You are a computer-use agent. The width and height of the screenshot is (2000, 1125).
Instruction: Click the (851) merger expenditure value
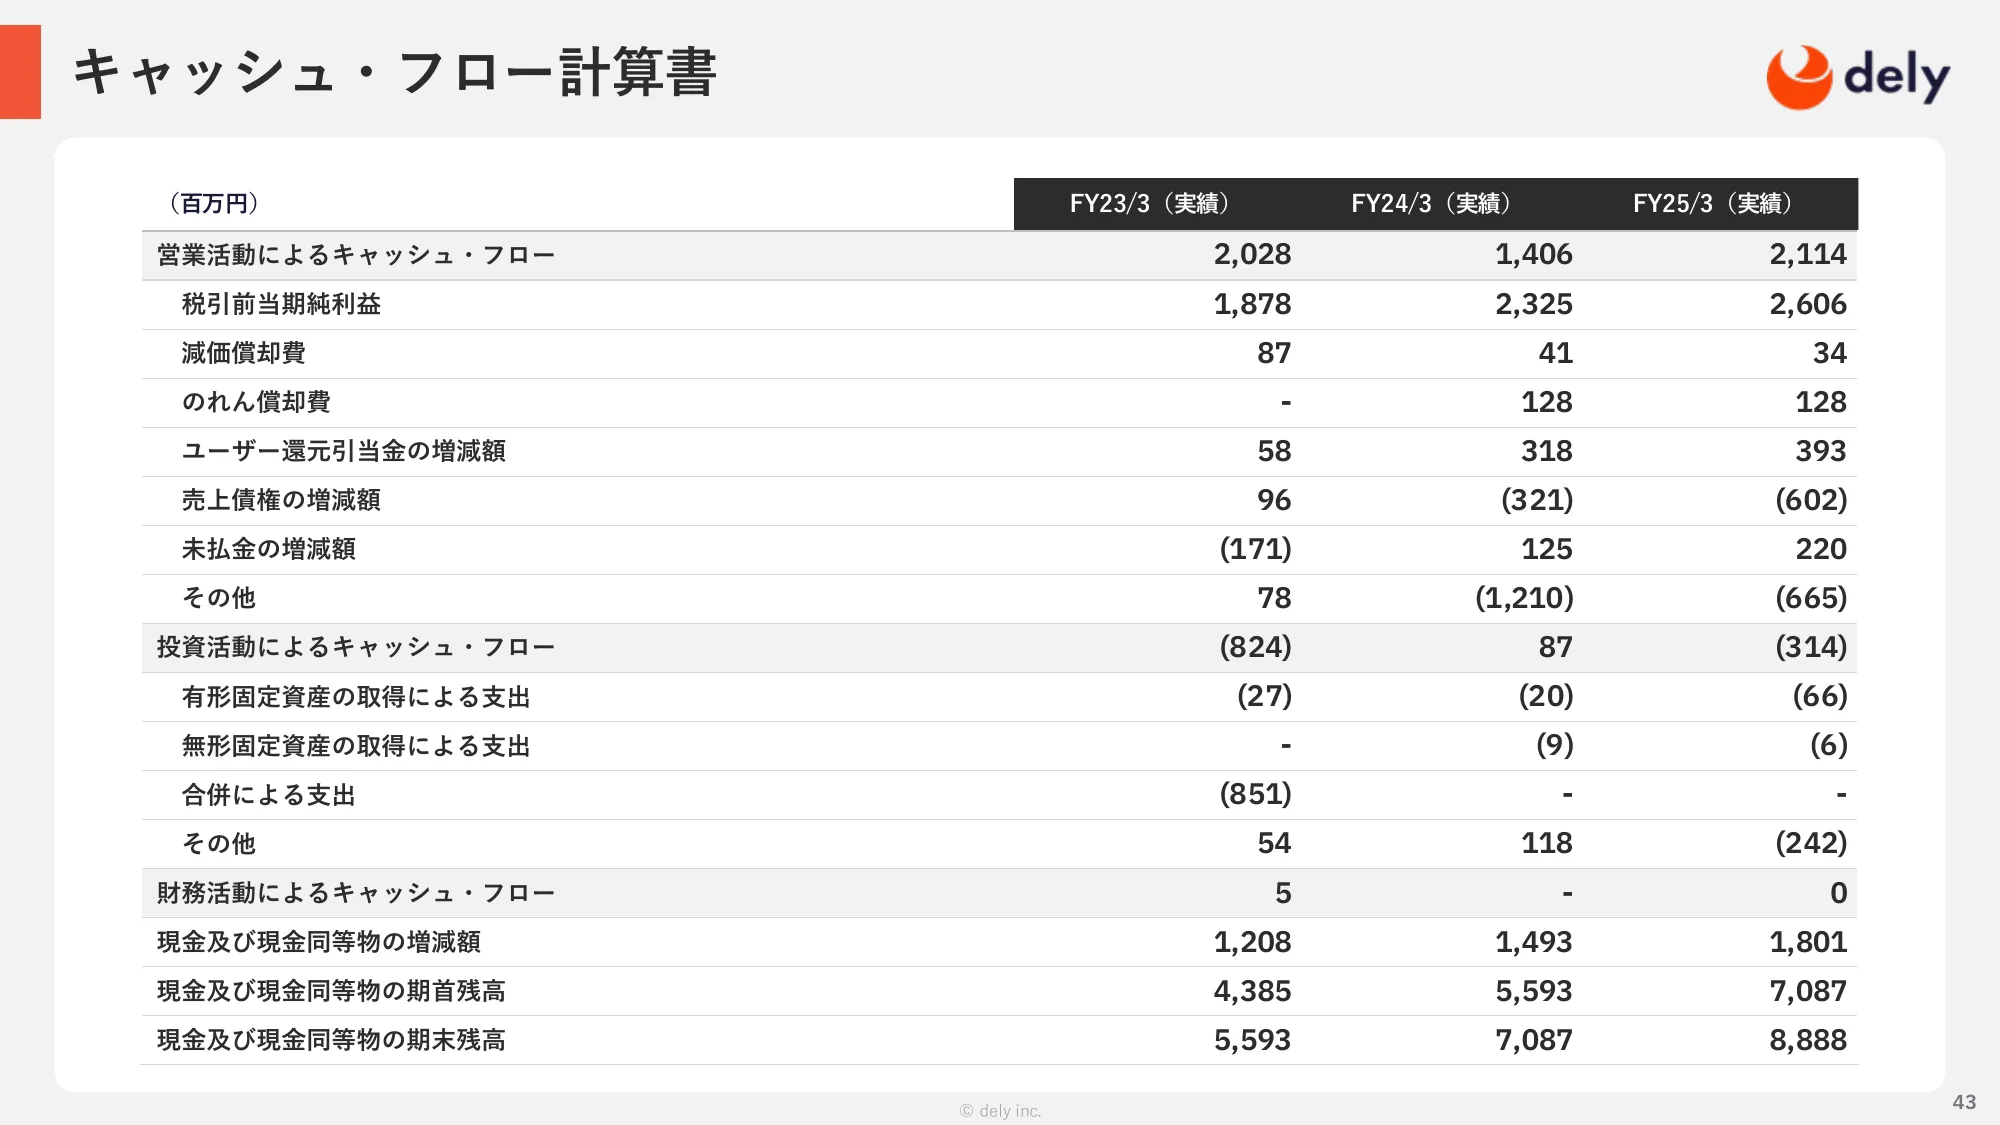pos(1255,794)
